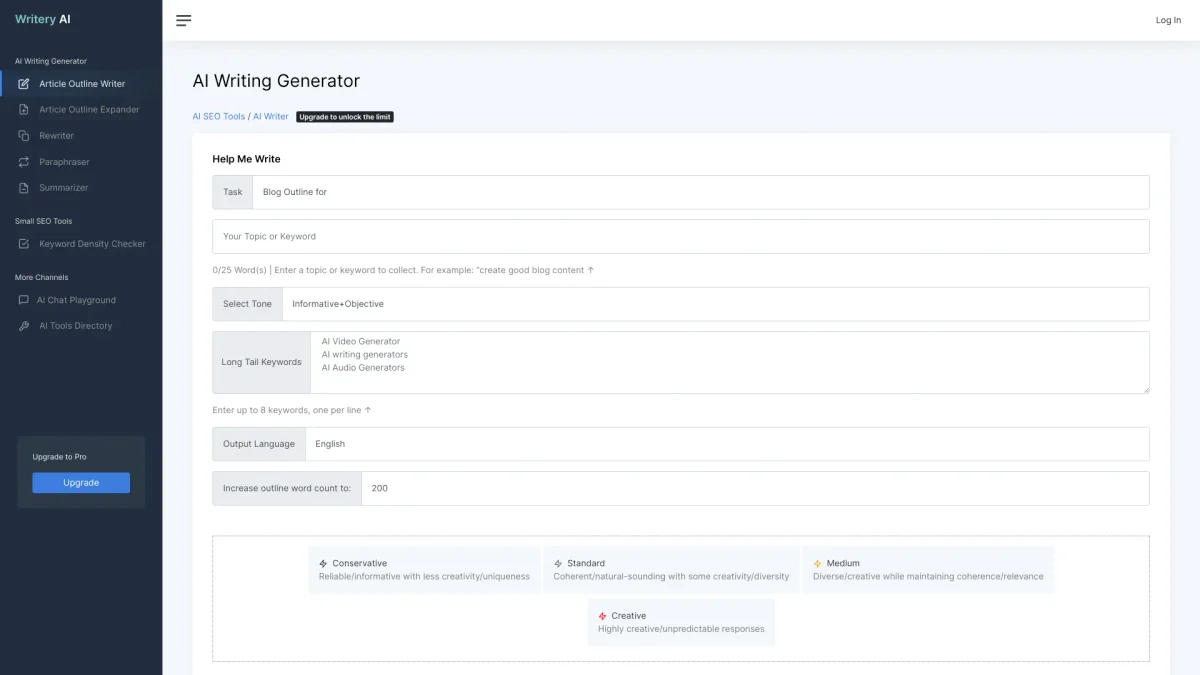Click the Paraphraser arrows icon
Image resolution: width=1200 pixels, height=675 pixels.
click(24, 162)
